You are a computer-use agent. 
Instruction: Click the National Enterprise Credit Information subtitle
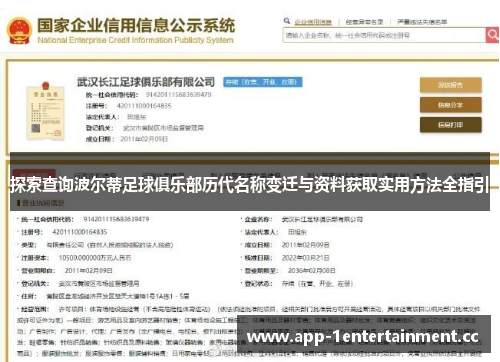135,40
